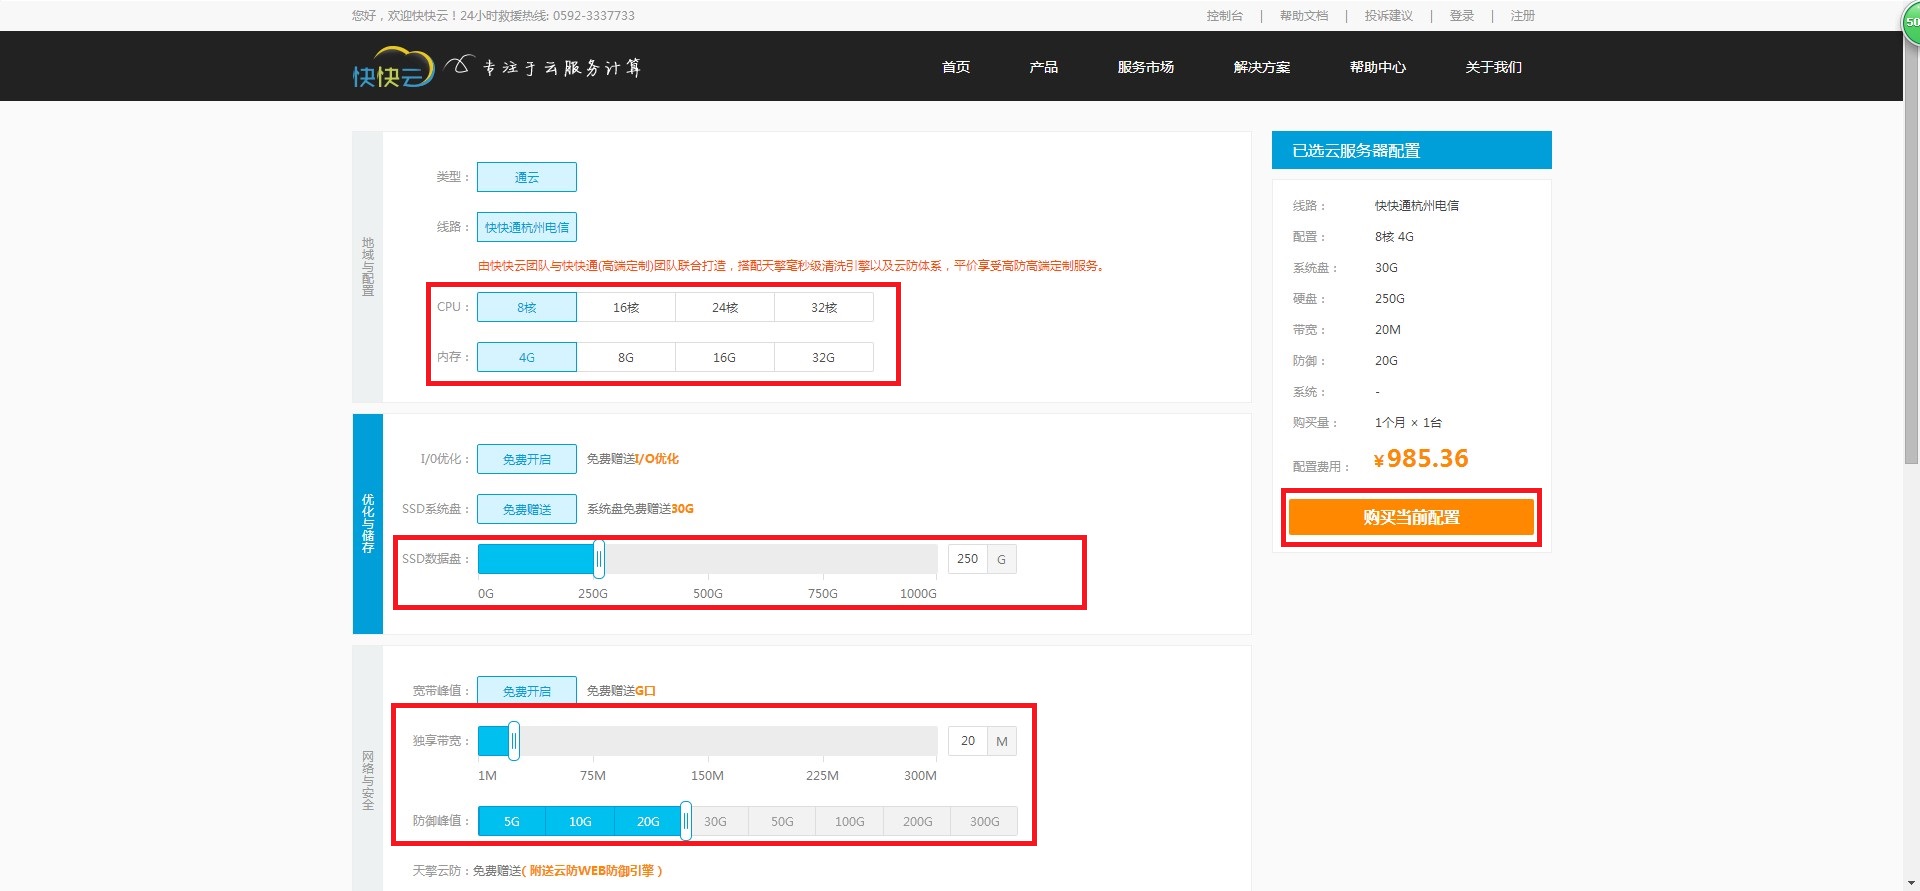The width and height of the screenshot is (1920, 891).
Task: Click the 1个月 × 1台 purchase quantity value
Action: coord(1408,423)
